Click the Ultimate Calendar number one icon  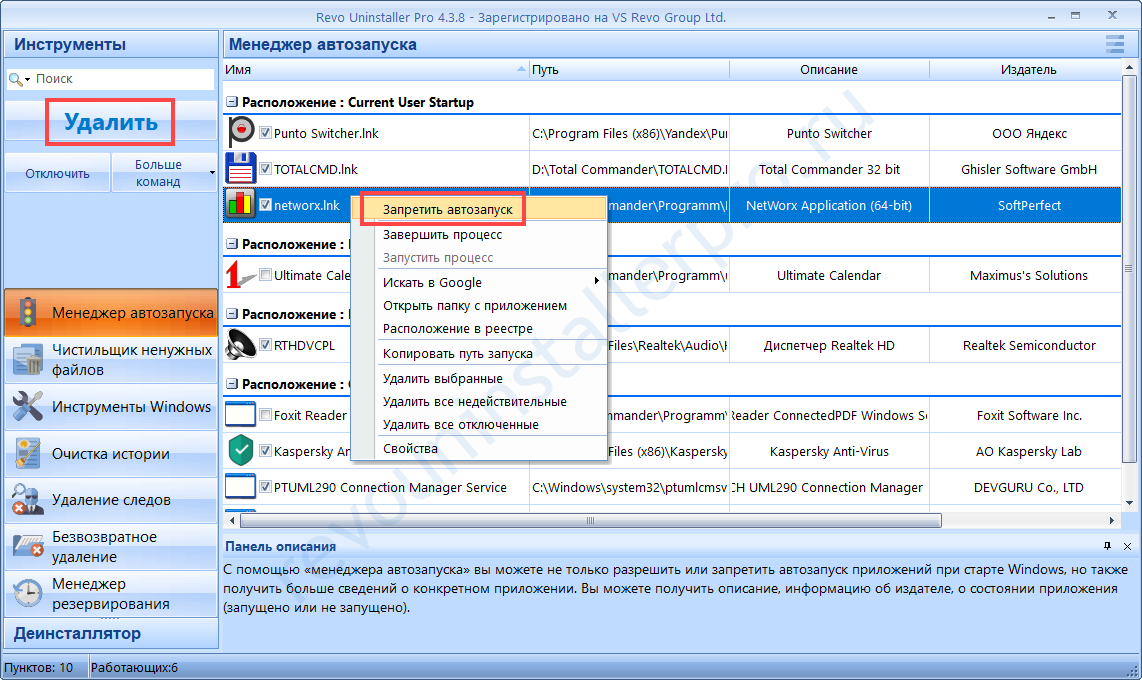tap(240, 274)
